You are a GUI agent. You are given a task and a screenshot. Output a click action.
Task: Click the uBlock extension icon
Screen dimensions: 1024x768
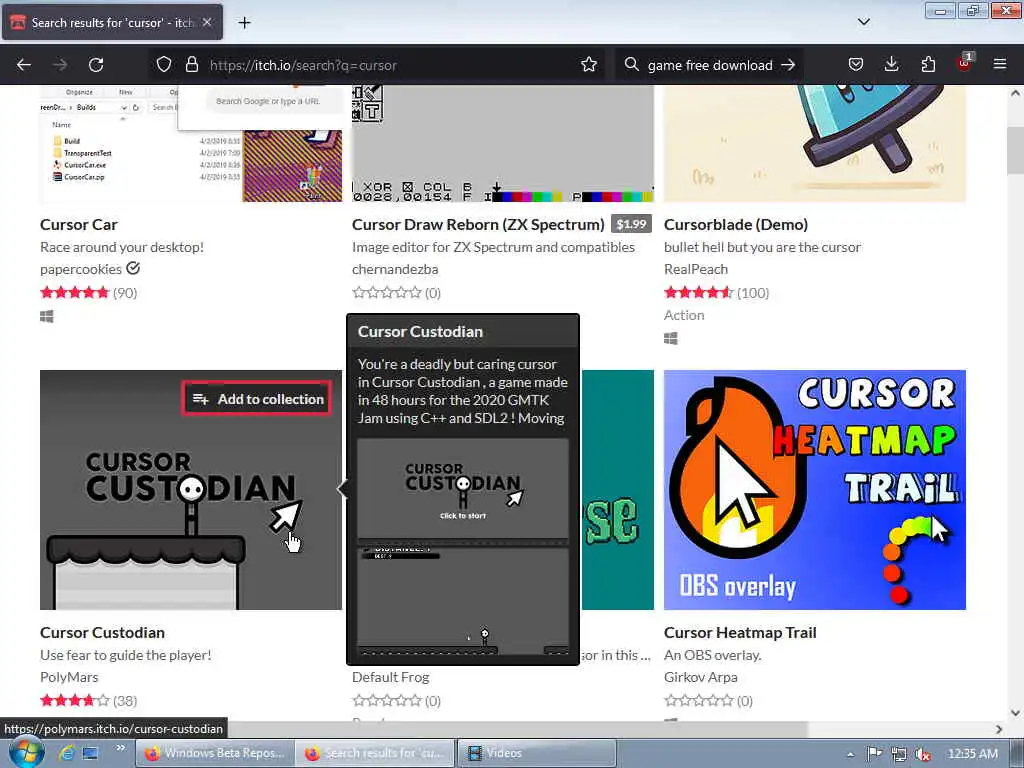point(964,63)
